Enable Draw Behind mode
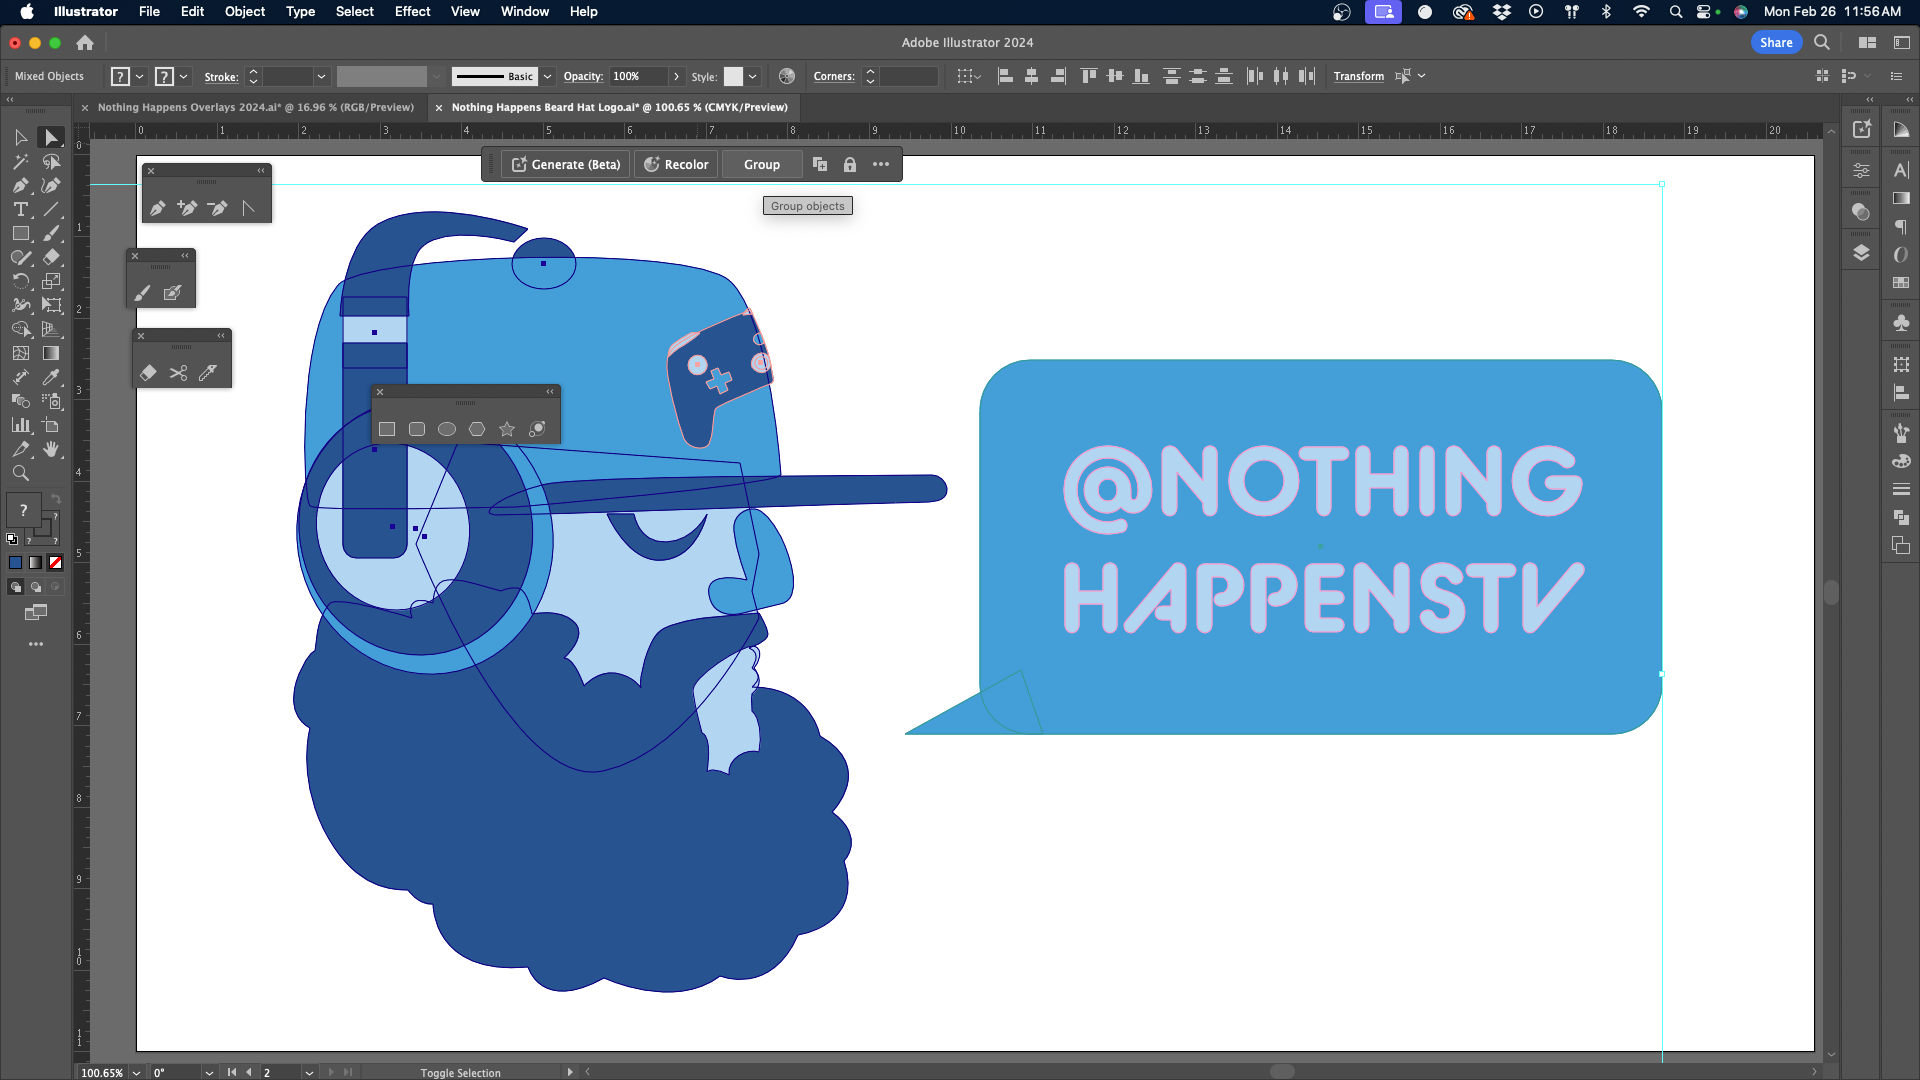 (35, 587)
